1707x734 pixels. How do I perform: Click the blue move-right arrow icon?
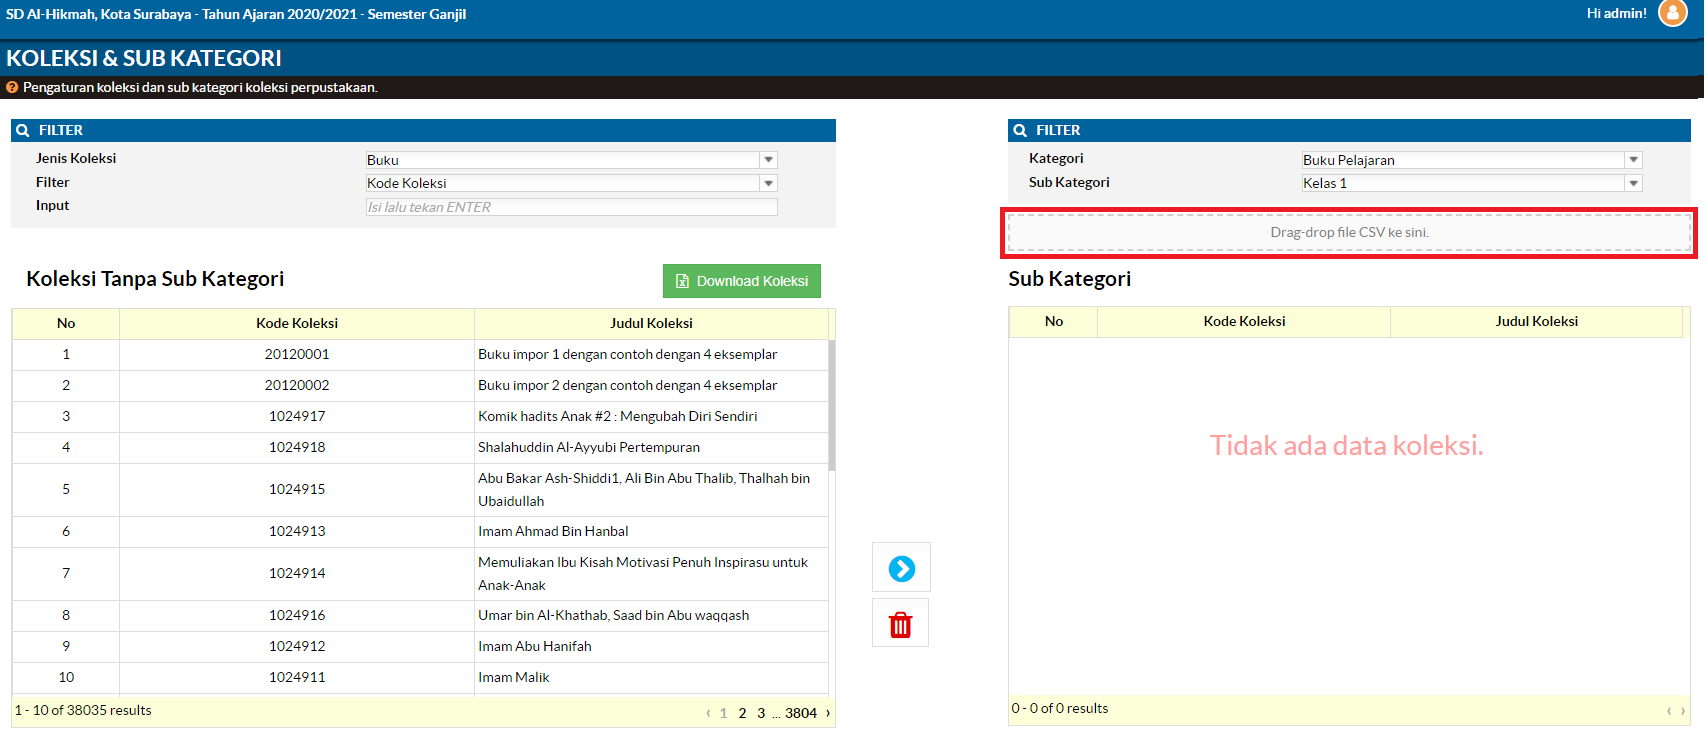click(x=901, y=568)
